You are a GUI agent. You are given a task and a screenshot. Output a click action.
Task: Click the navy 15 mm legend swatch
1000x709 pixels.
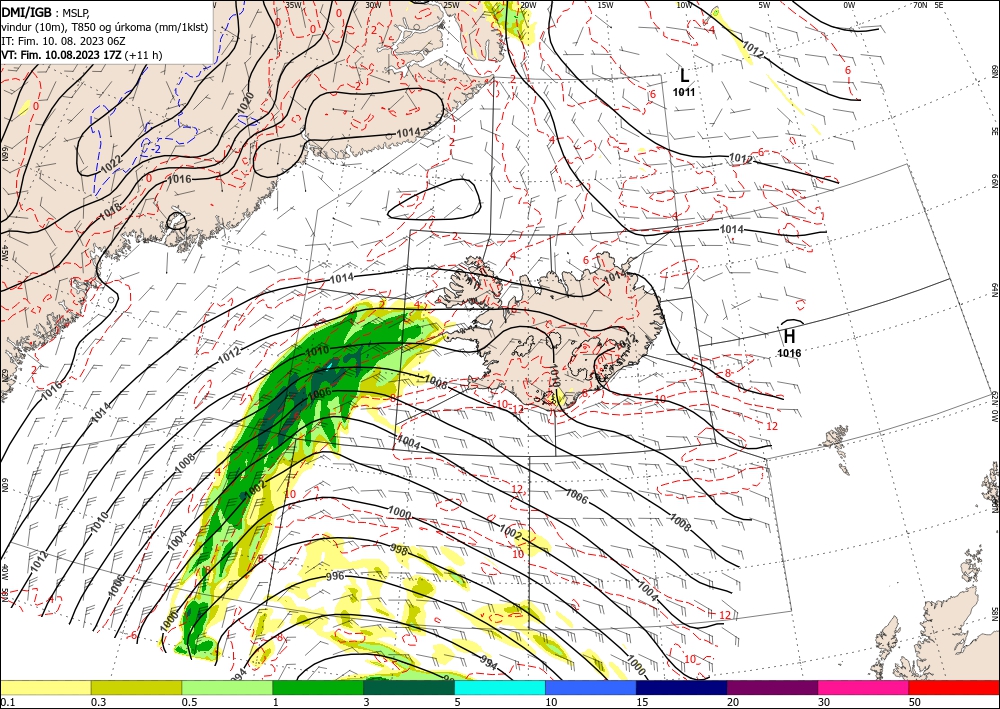click(x=682, y=687)
